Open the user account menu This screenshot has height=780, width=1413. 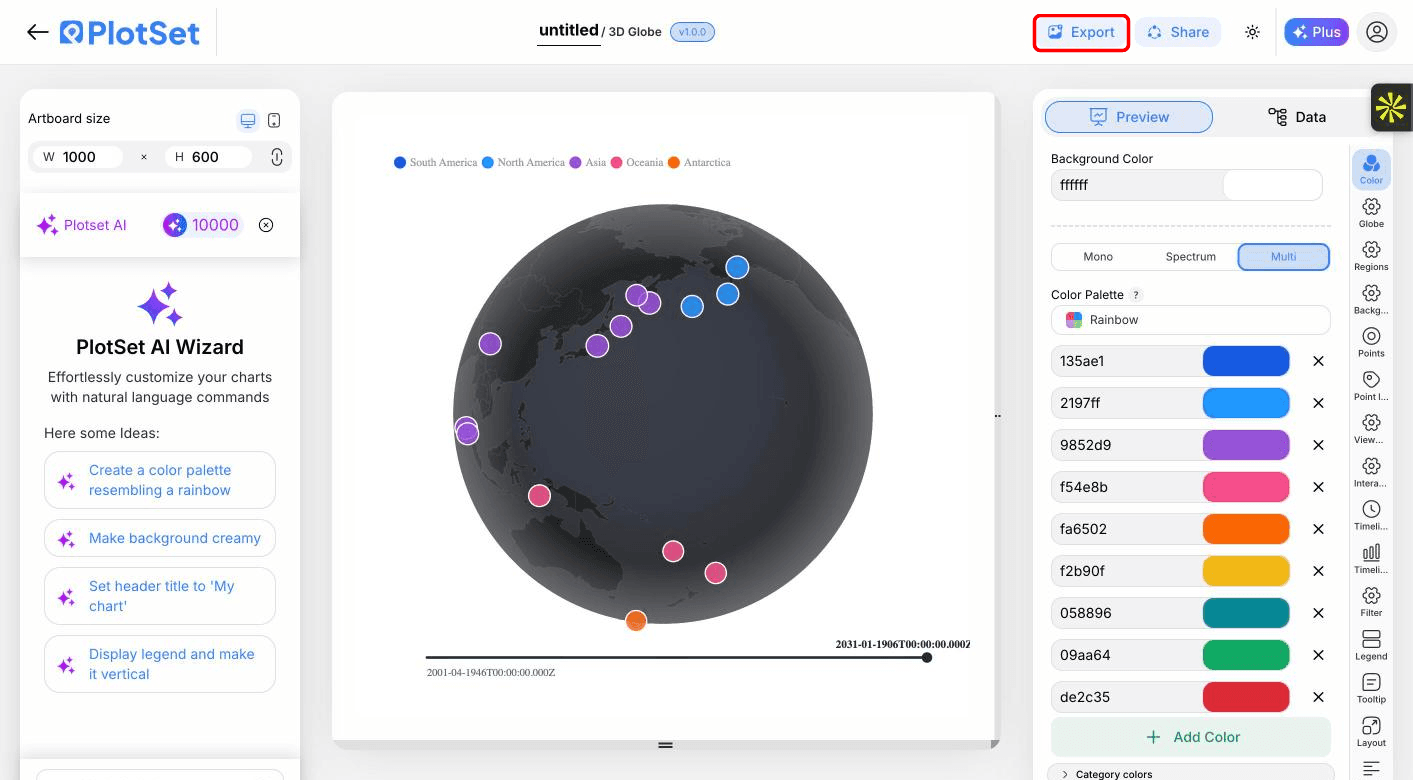pos(1377,32)
